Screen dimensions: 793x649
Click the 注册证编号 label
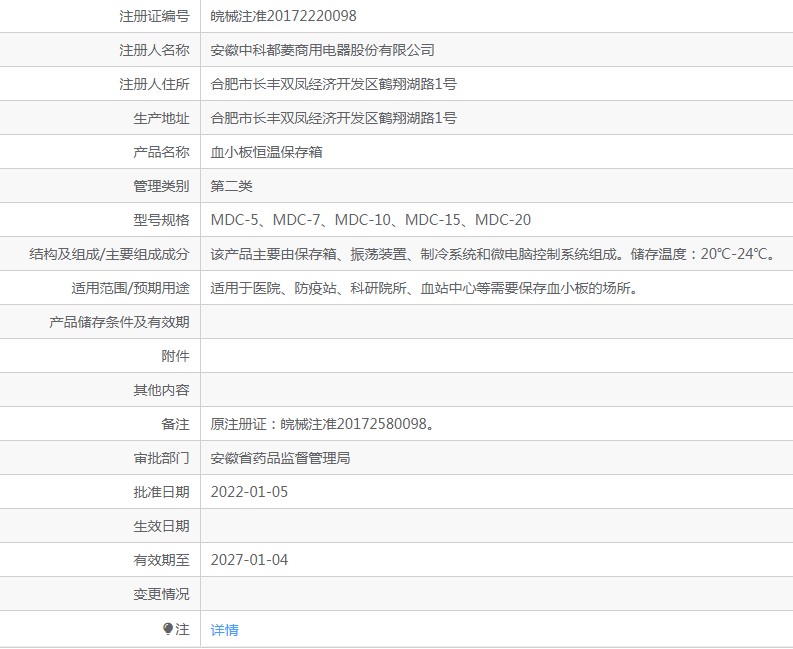click(154, 16)
